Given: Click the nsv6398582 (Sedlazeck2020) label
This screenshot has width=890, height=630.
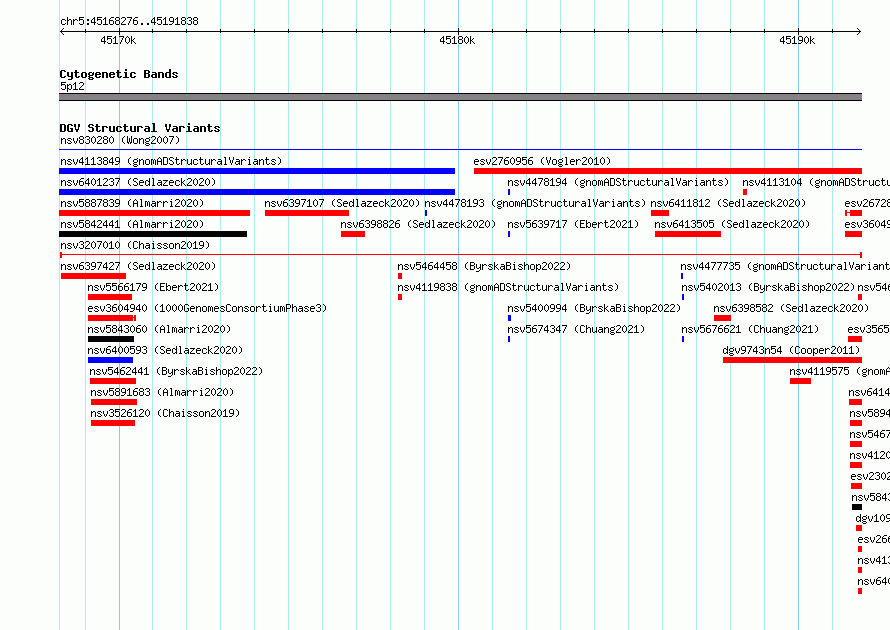Looking at the screenshot, I should coord(791,308).
